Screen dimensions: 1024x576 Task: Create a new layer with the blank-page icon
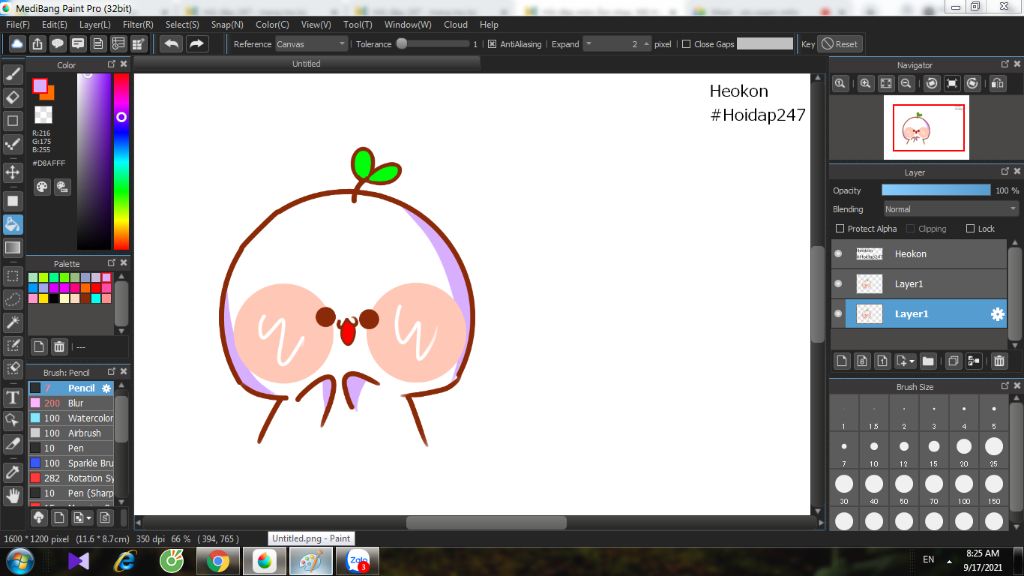point(842,361)
